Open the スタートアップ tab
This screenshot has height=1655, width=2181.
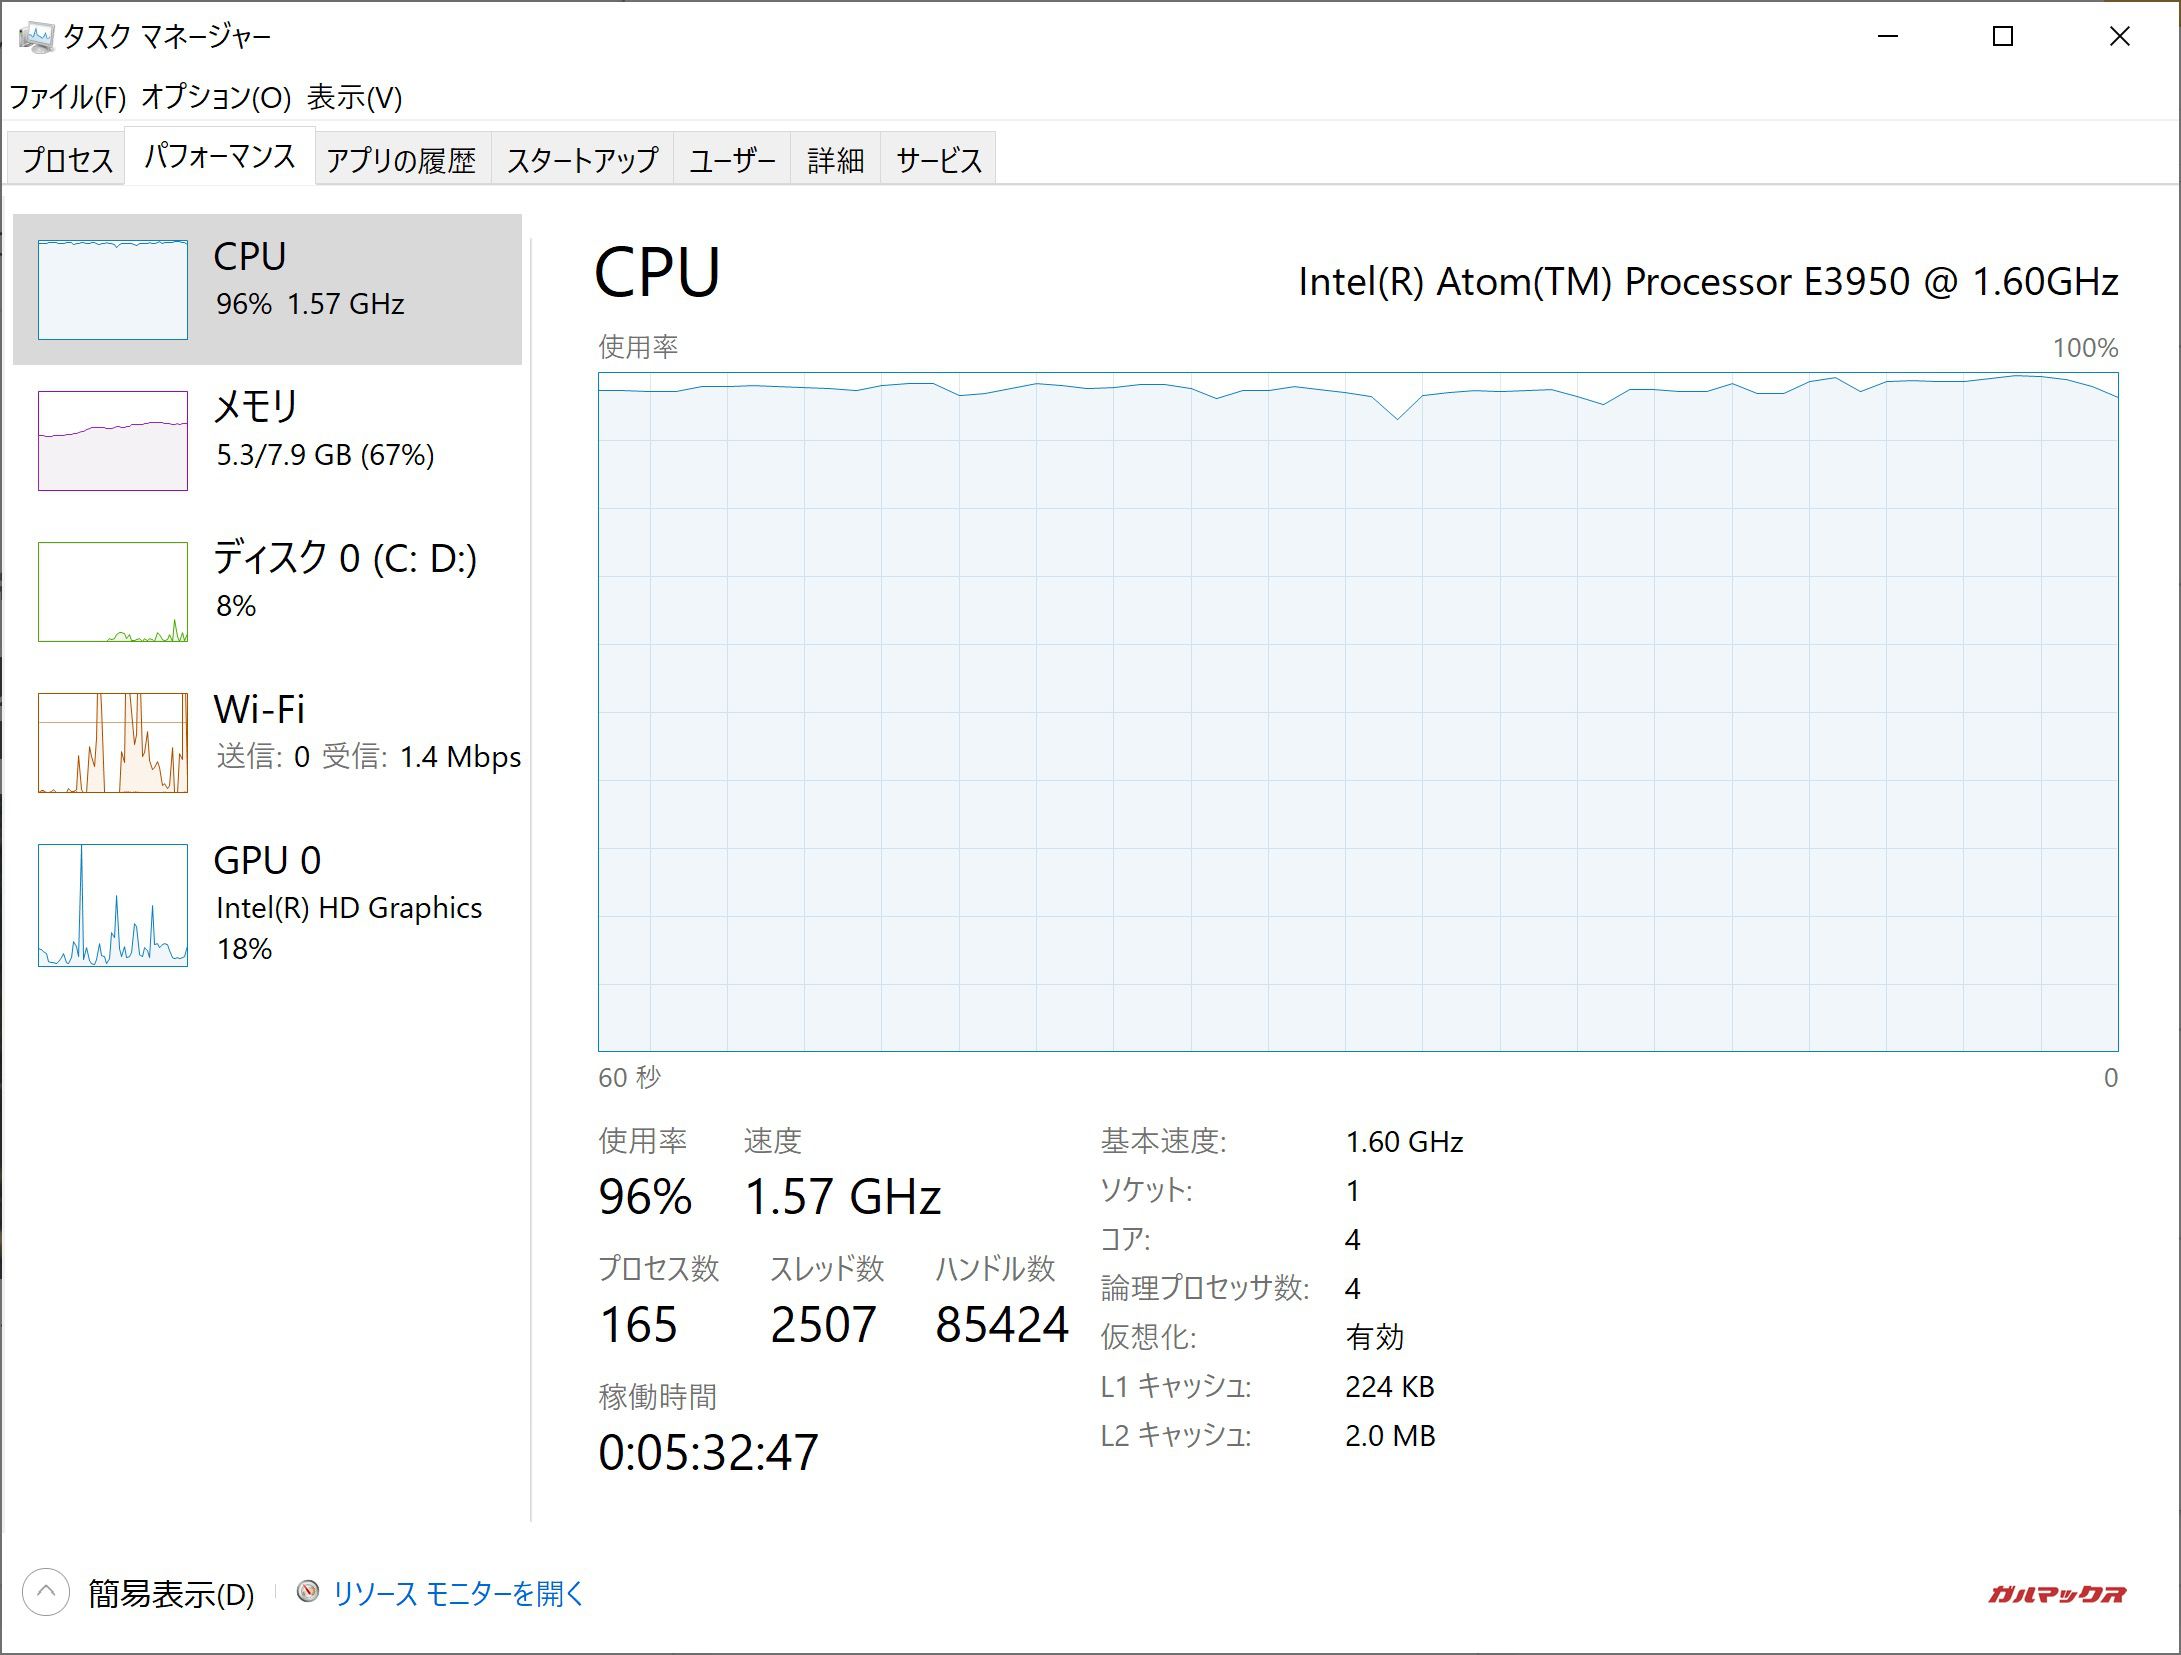582,160
